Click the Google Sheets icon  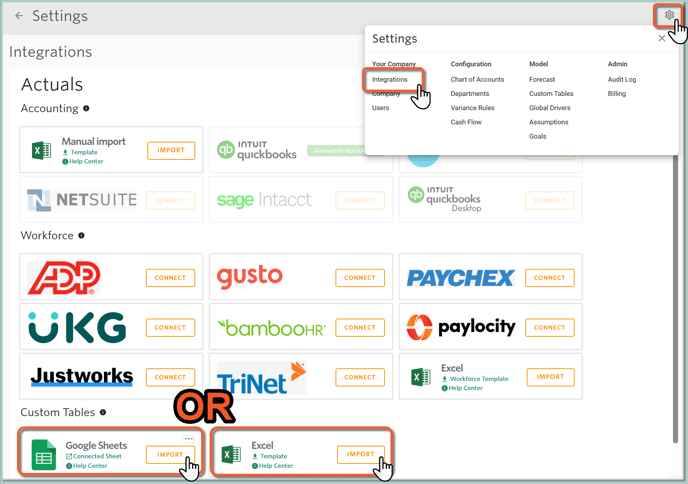tap(44, 455)
